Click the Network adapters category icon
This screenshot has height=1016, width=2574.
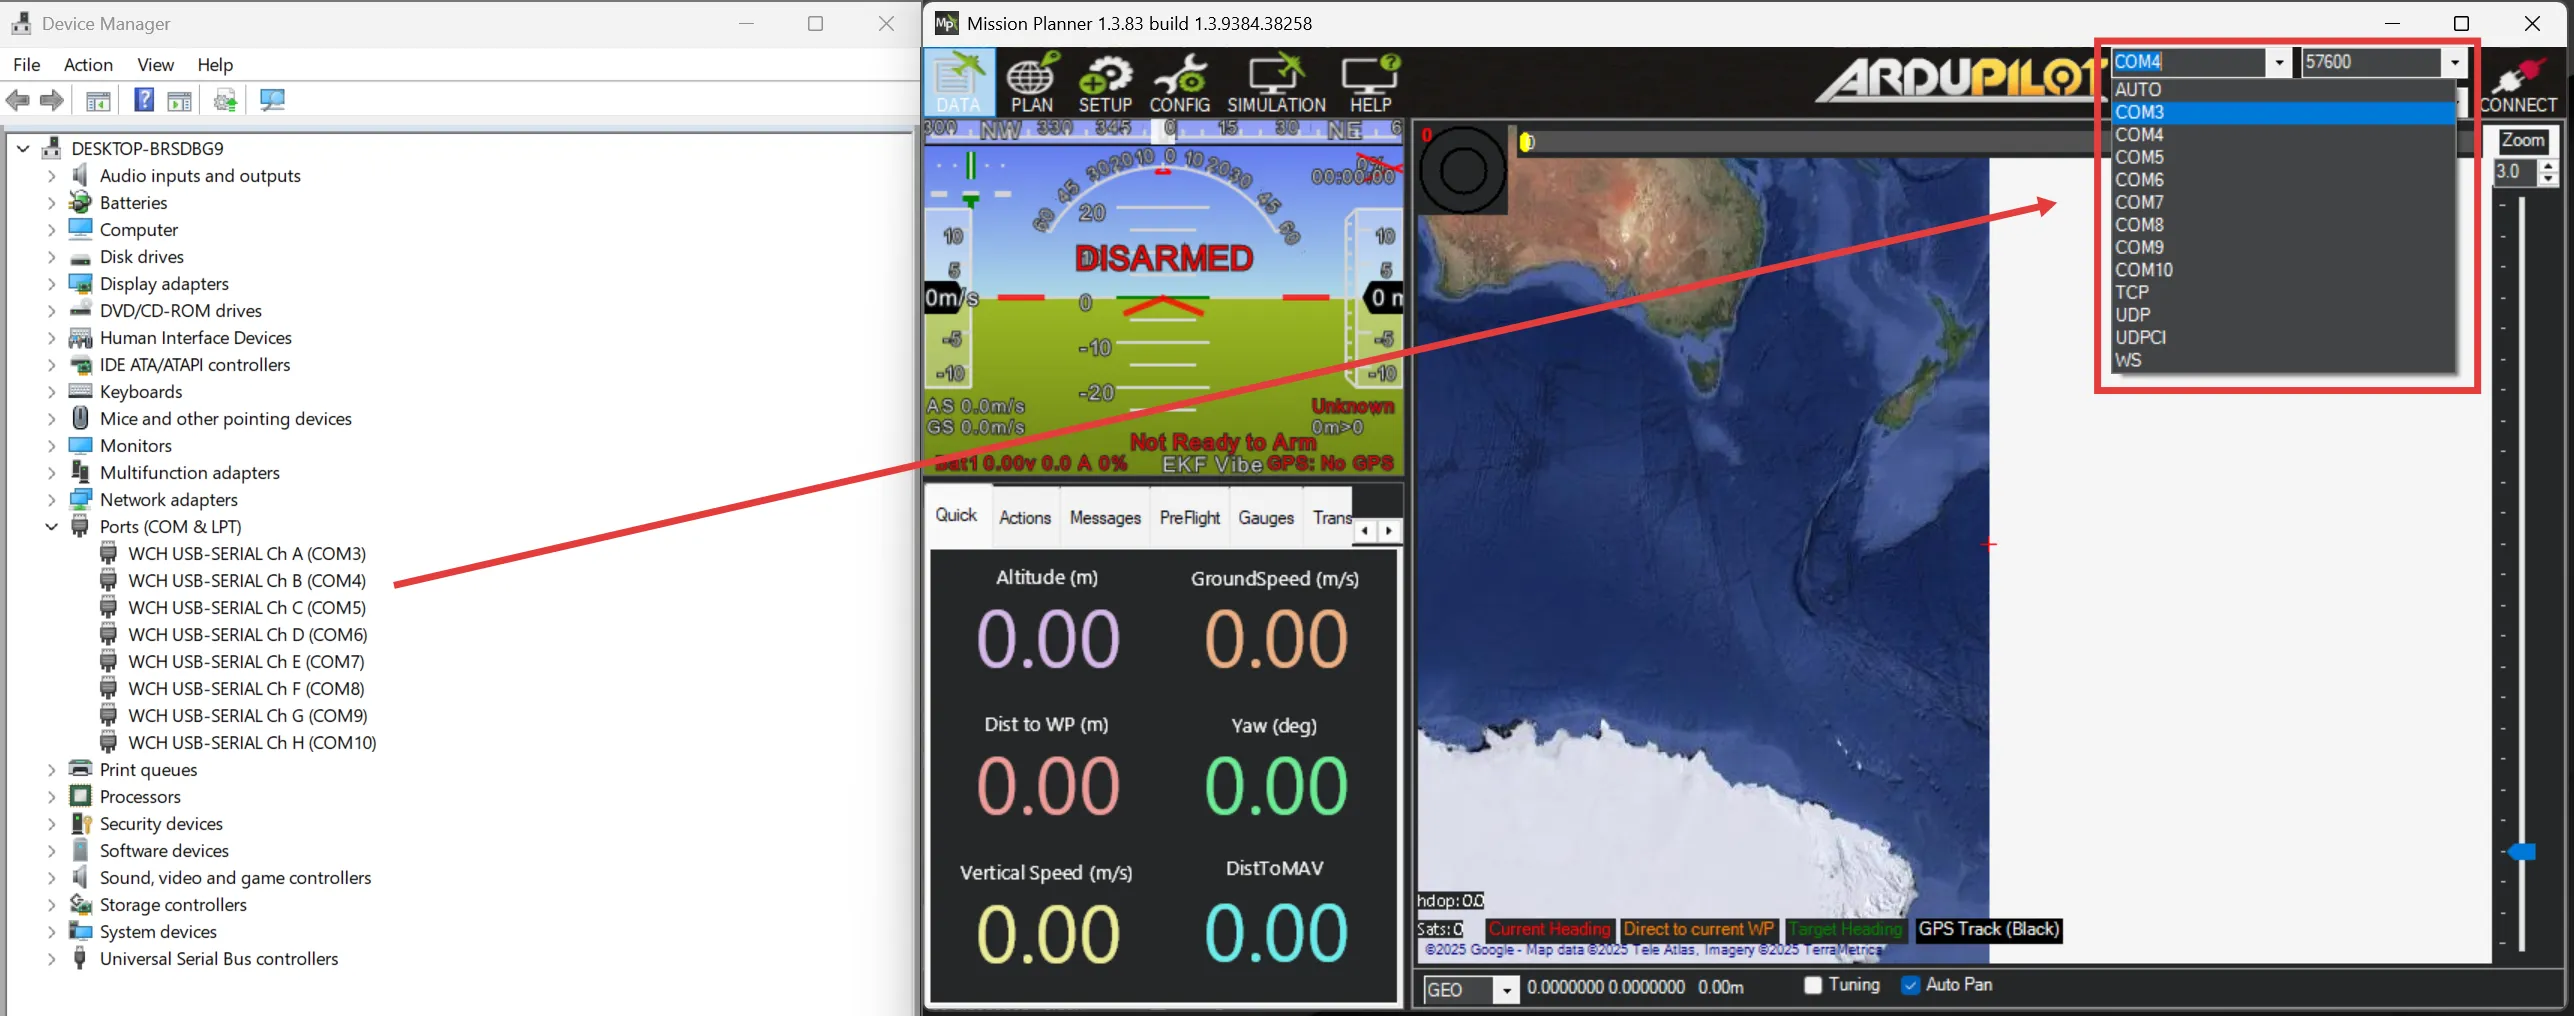point(80,499)
